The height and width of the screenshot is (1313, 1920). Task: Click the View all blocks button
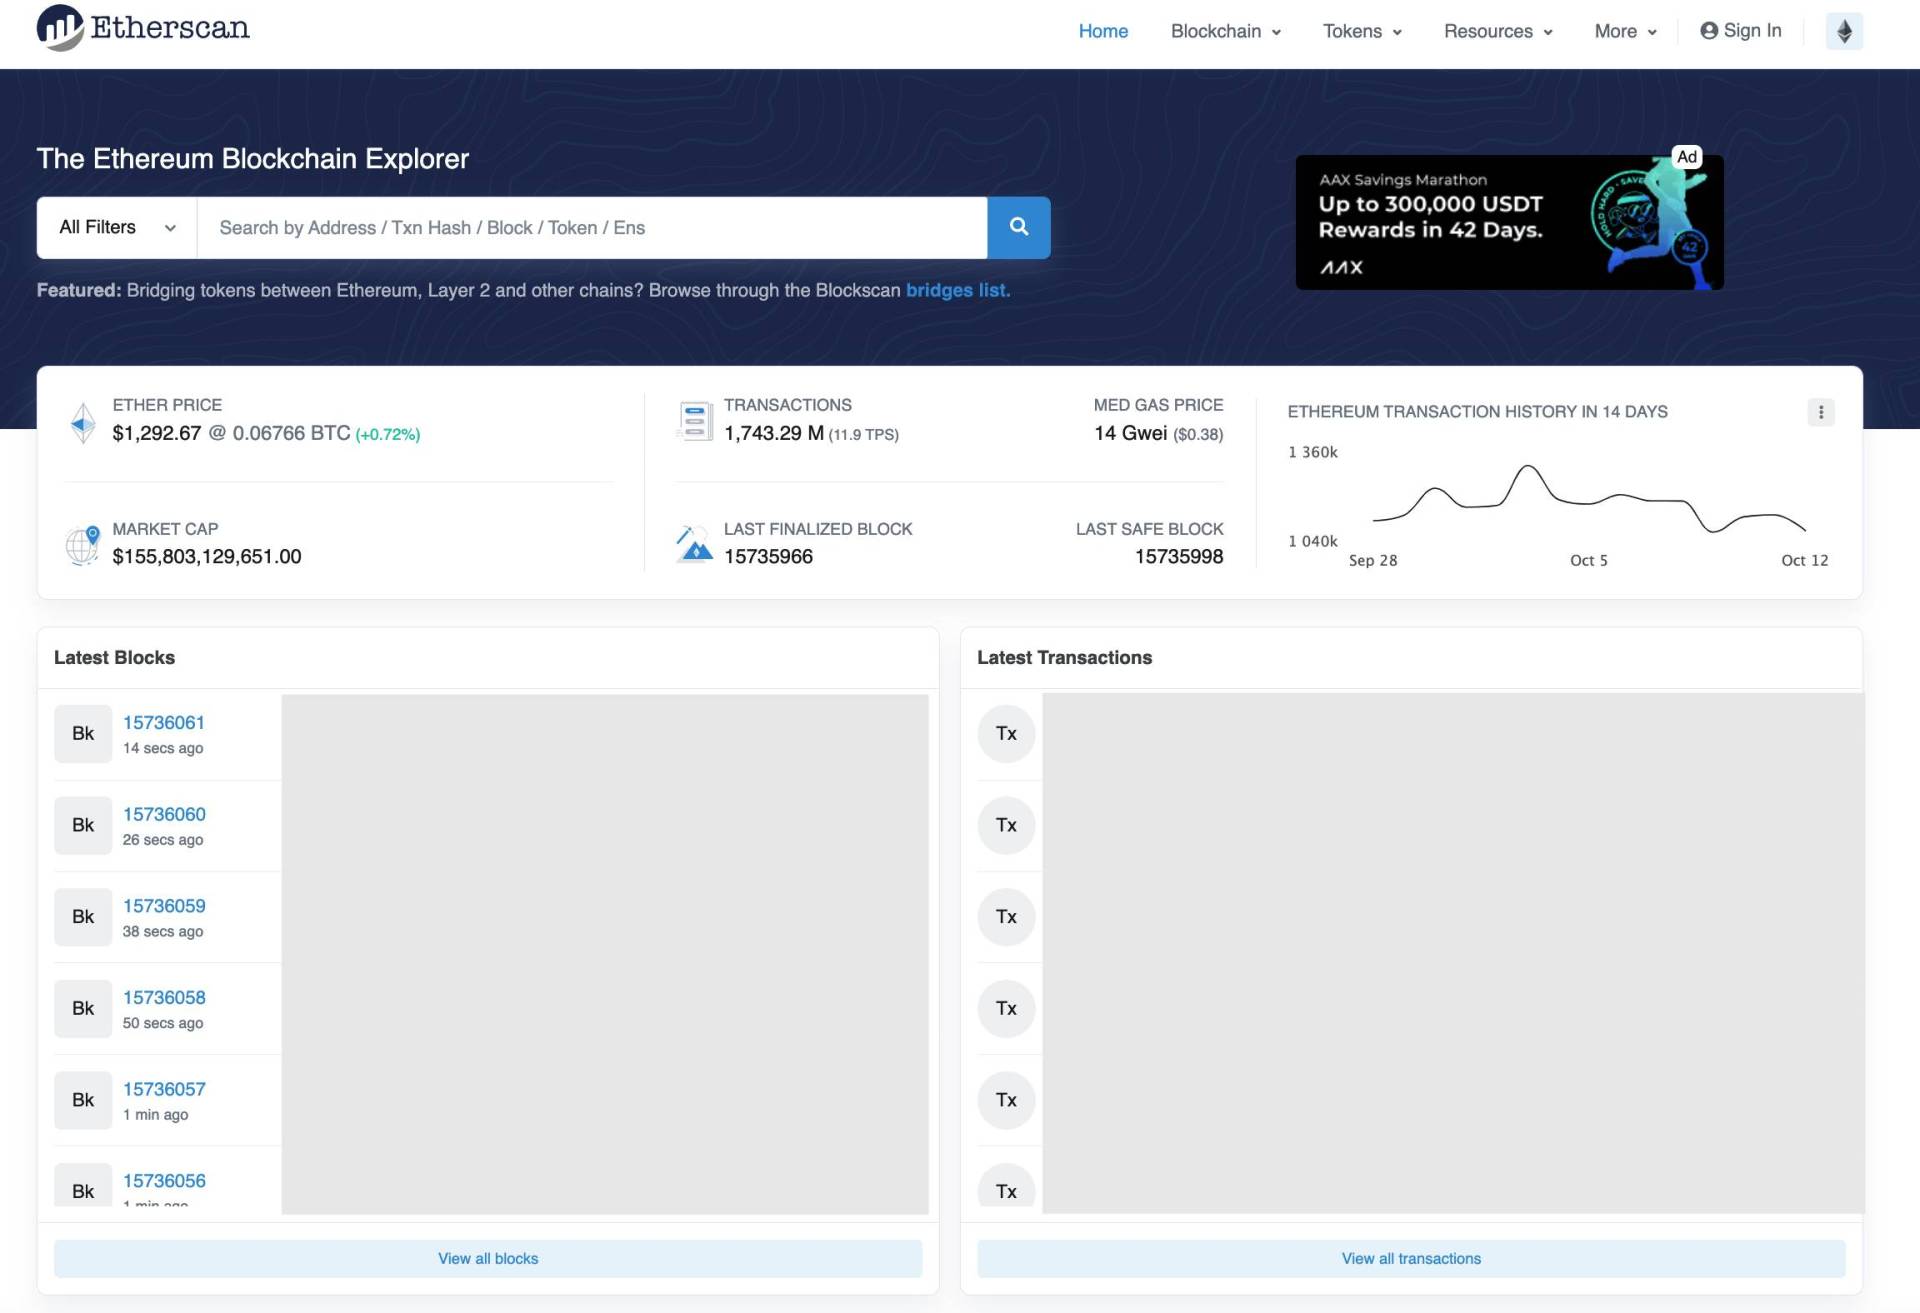487,1258
